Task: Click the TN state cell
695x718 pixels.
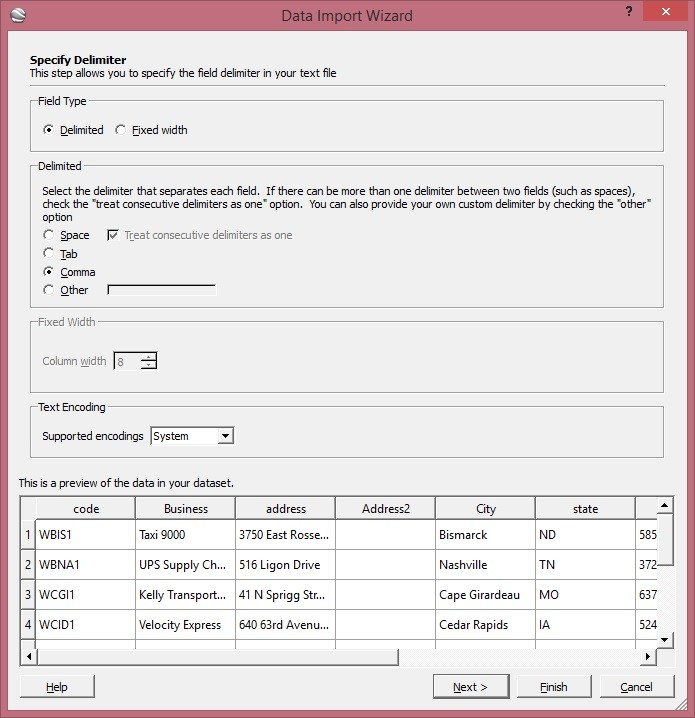Action: [585, 565]
